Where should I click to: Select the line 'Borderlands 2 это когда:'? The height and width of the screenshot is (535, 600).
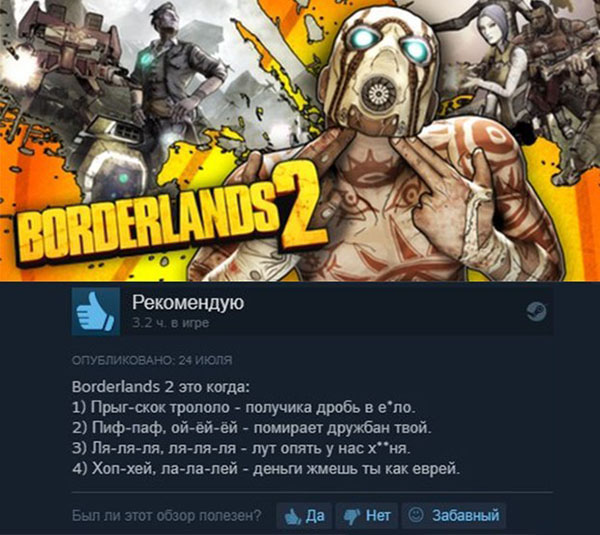pyautogui.click(x=161, y=387)
